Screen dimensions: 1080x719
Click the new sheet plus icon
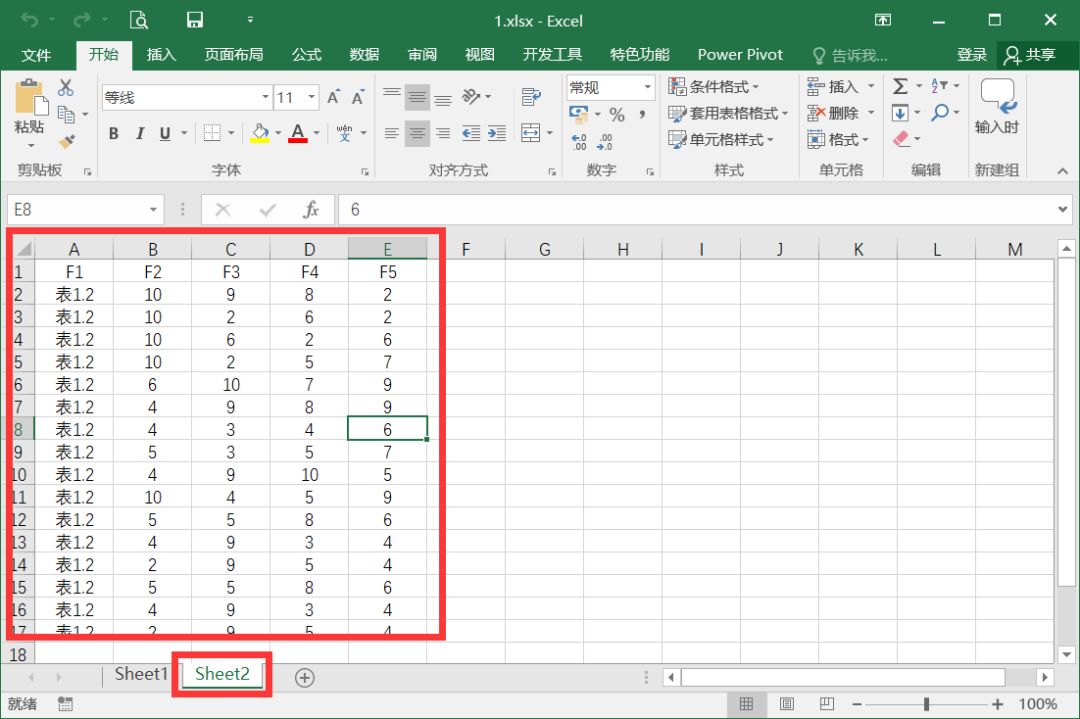pyautogui.click(x=304, y=678)
